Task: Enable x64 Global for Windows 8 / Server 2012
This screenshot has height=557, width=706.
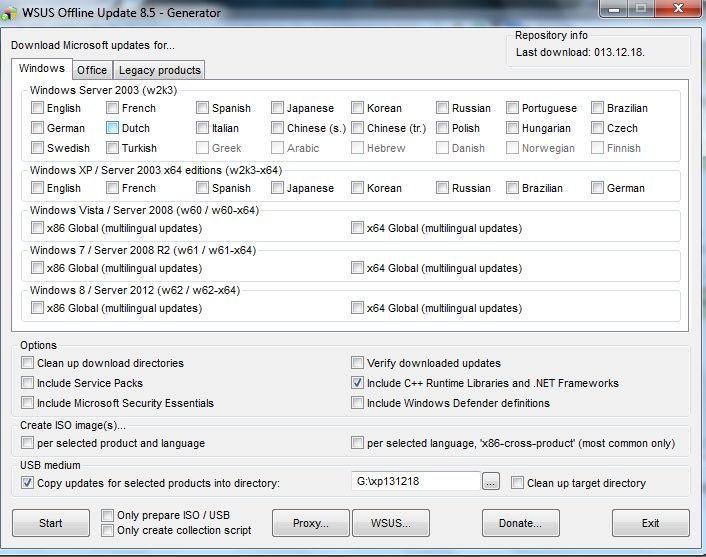Action: coord(358,308)
